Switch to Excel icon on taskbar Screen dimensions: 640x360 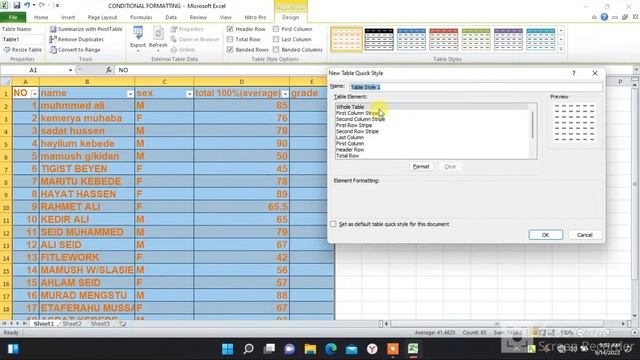(x=413, y=349)
